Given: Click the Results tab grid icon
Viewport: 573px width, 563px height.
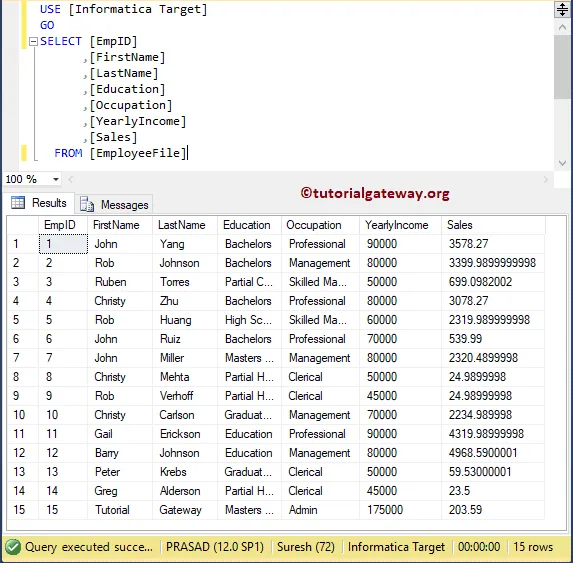Looking at the screenshot, I should click(18, 202).
